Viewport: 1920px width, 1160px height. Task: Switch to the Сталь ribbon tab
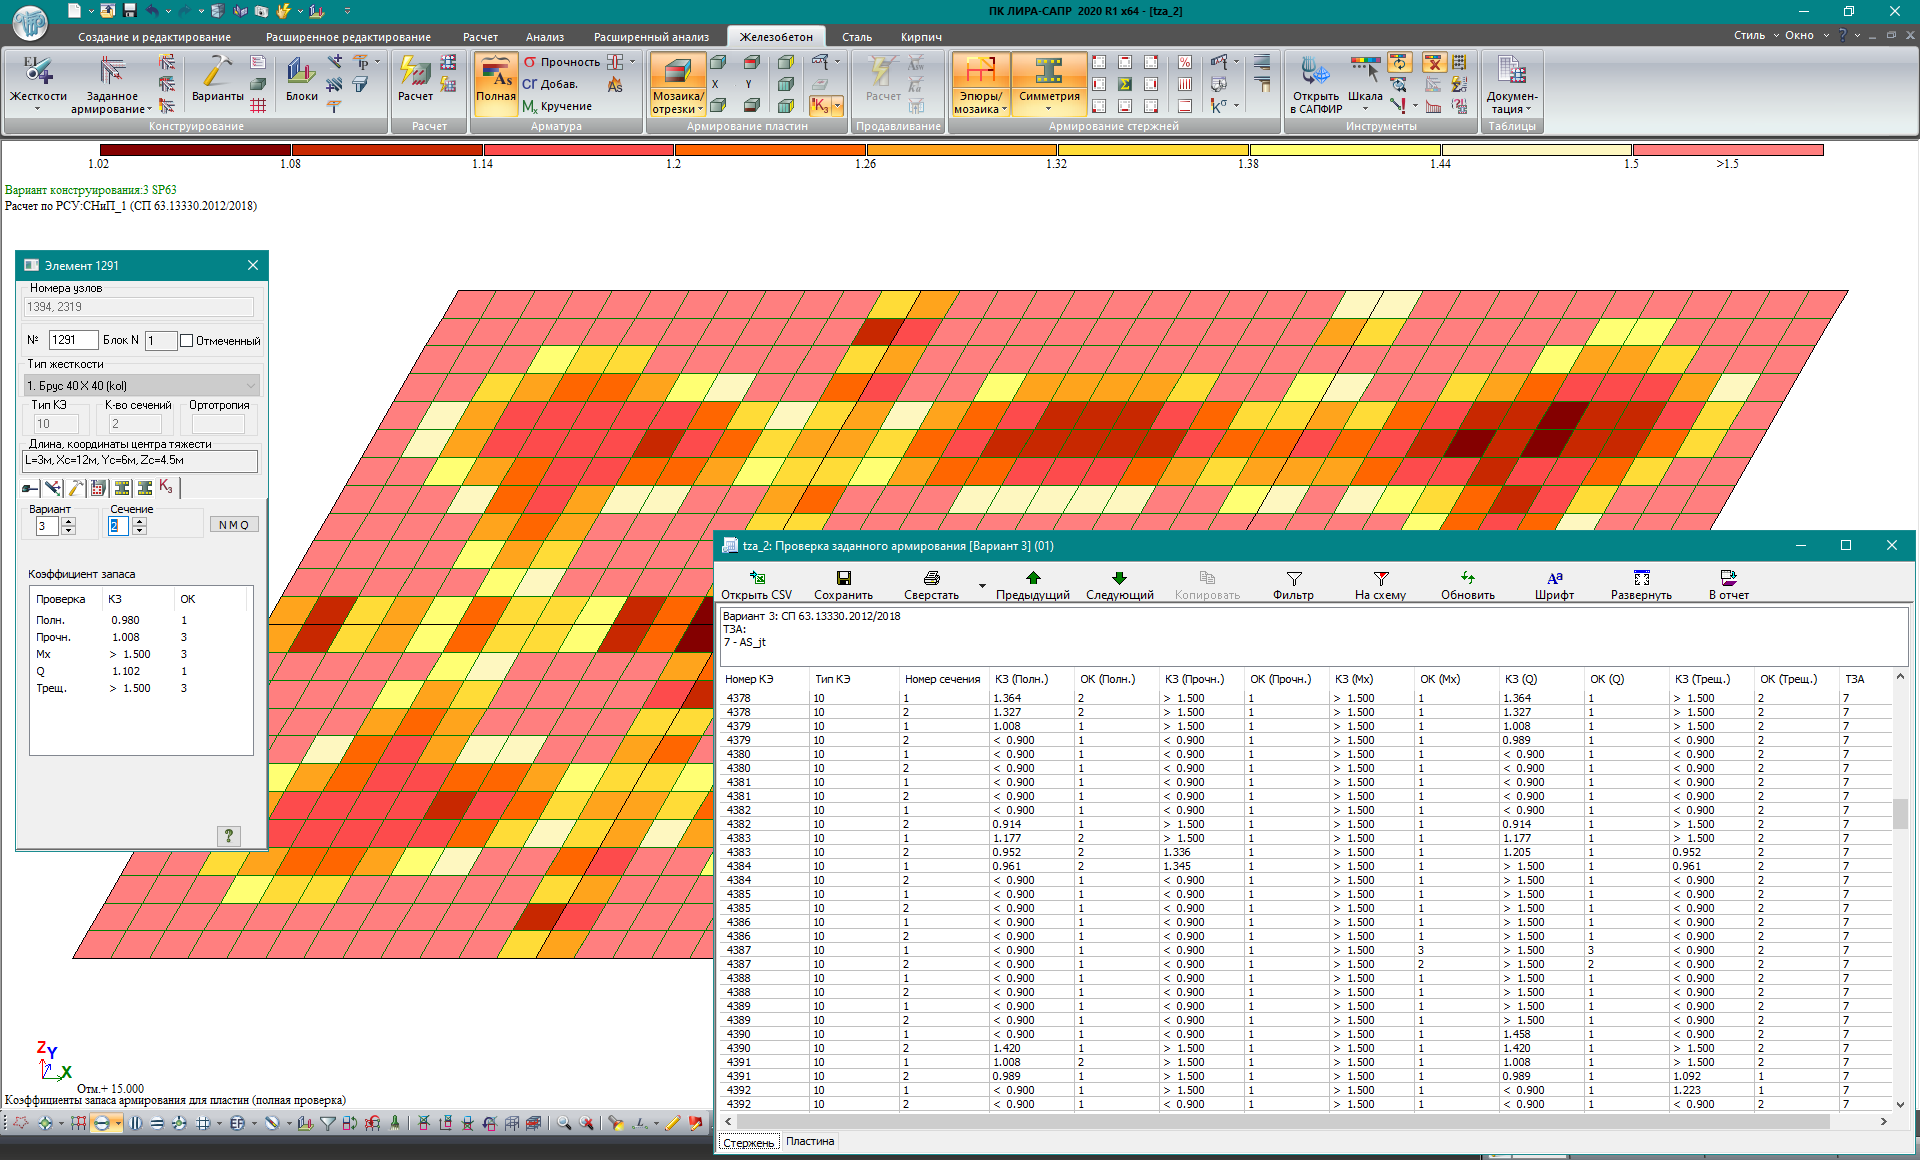tap(856, 37)
